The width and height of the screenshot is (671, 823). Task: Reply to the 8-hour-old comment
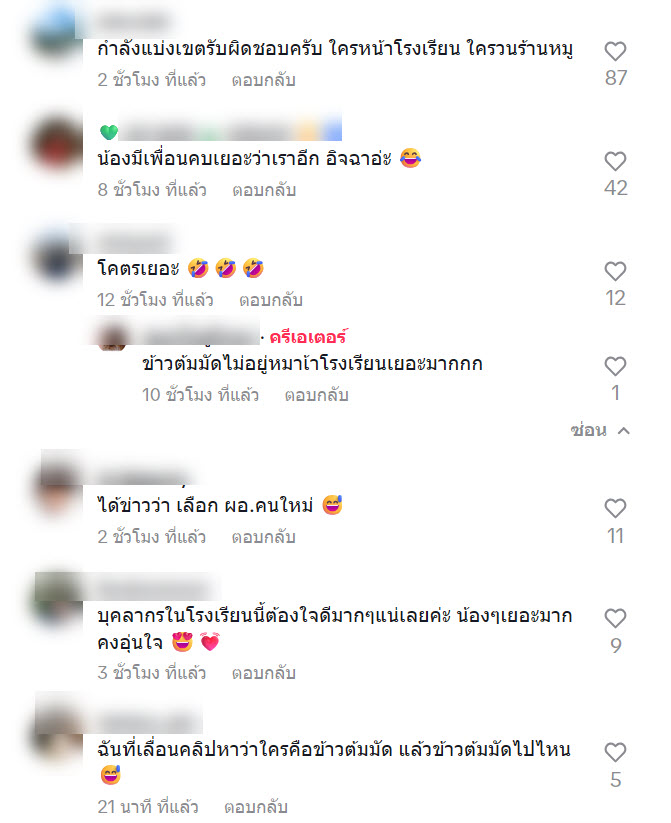[264, 190]
